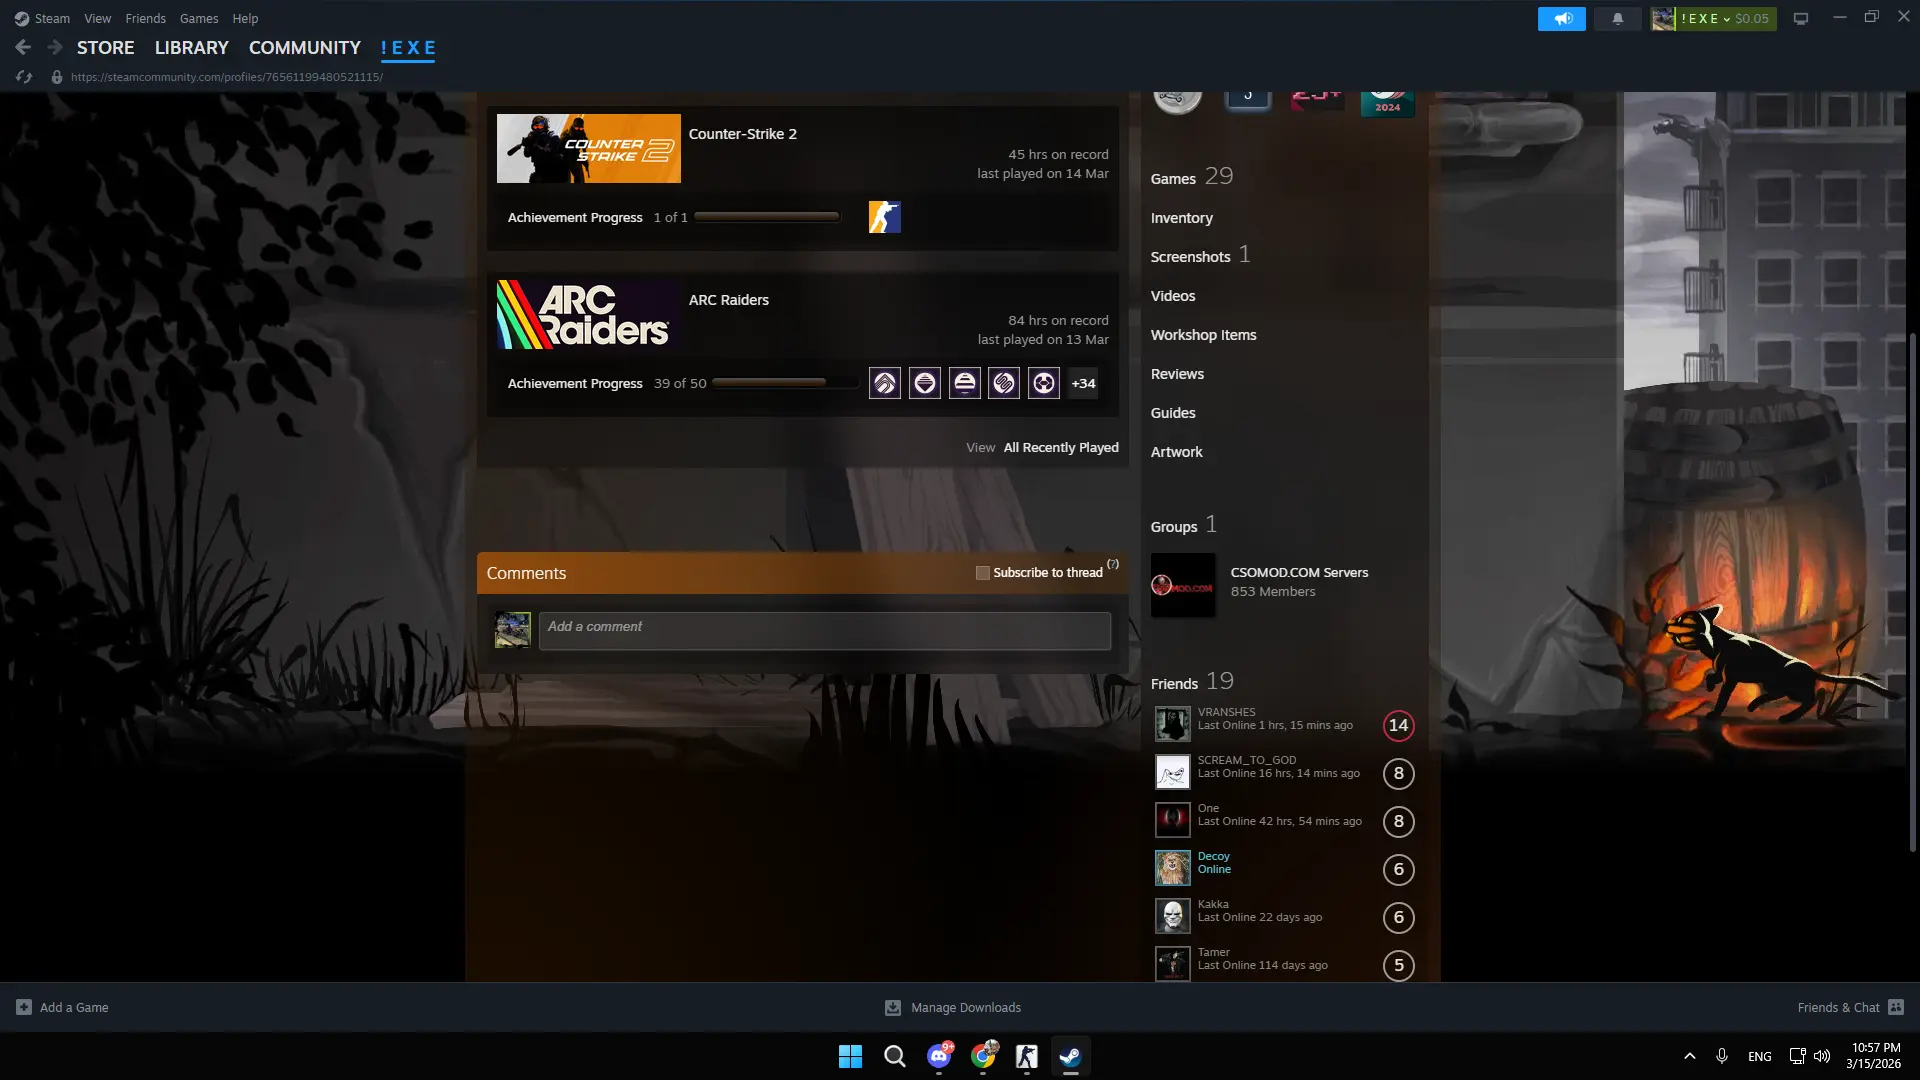Open the Artwork link
The width and height of the screenshot is (1920, 1080).
click(1177, 452)
